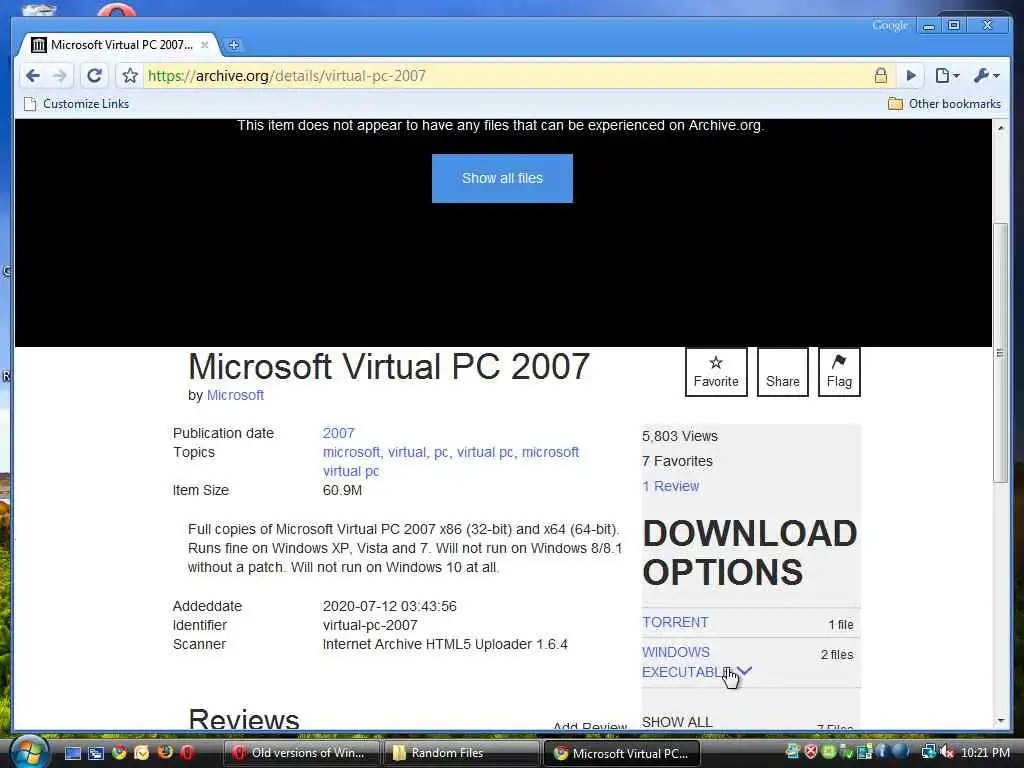Switch to Microsoft Virtual PC taskbar button

(x=622, y=753)
